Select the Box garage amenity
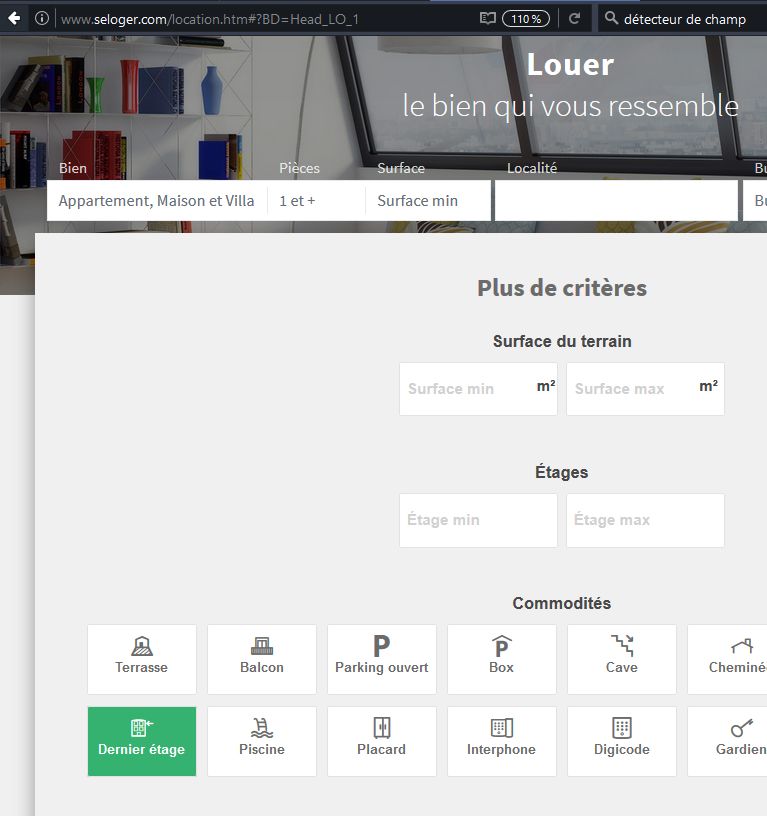This screenshot has height=816, width=767. 502,659
